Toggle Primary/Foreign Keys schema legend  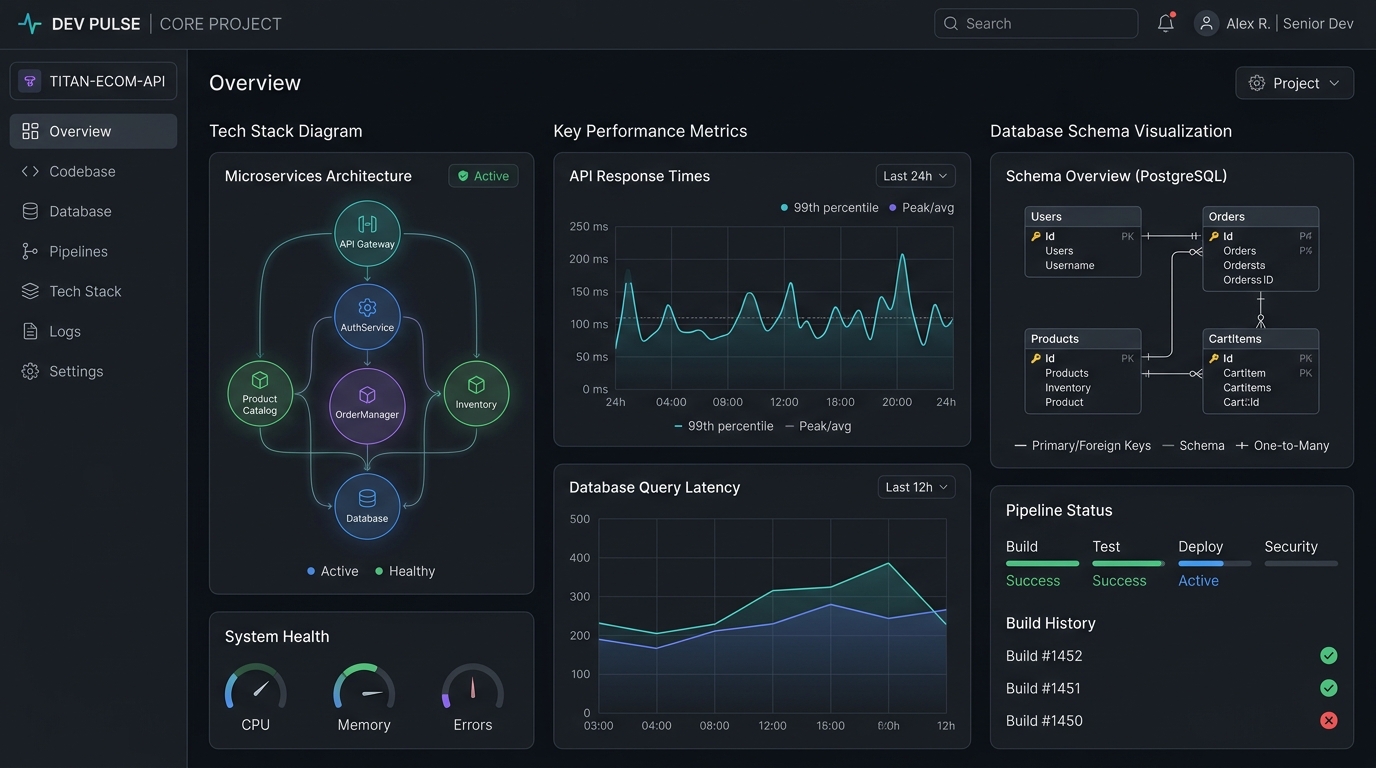click(1083, 446)
